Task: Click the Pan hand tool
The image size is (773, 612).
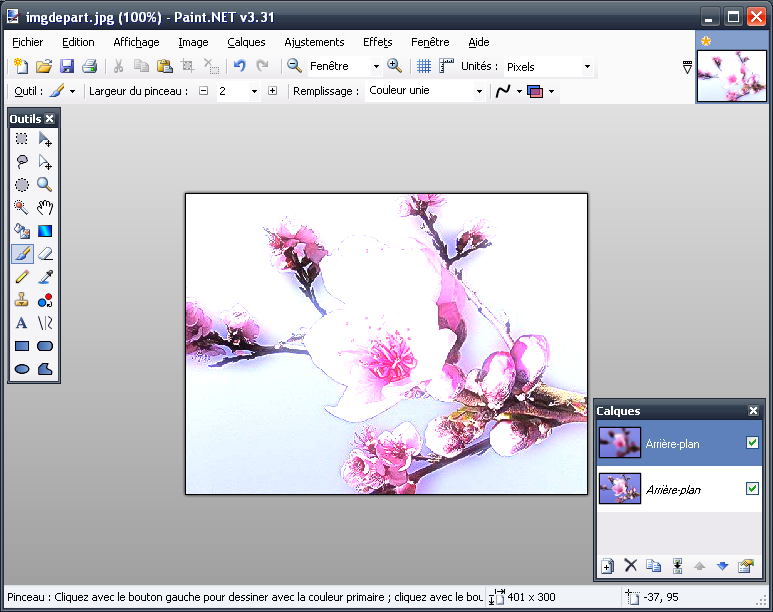Action: [45, 208]
